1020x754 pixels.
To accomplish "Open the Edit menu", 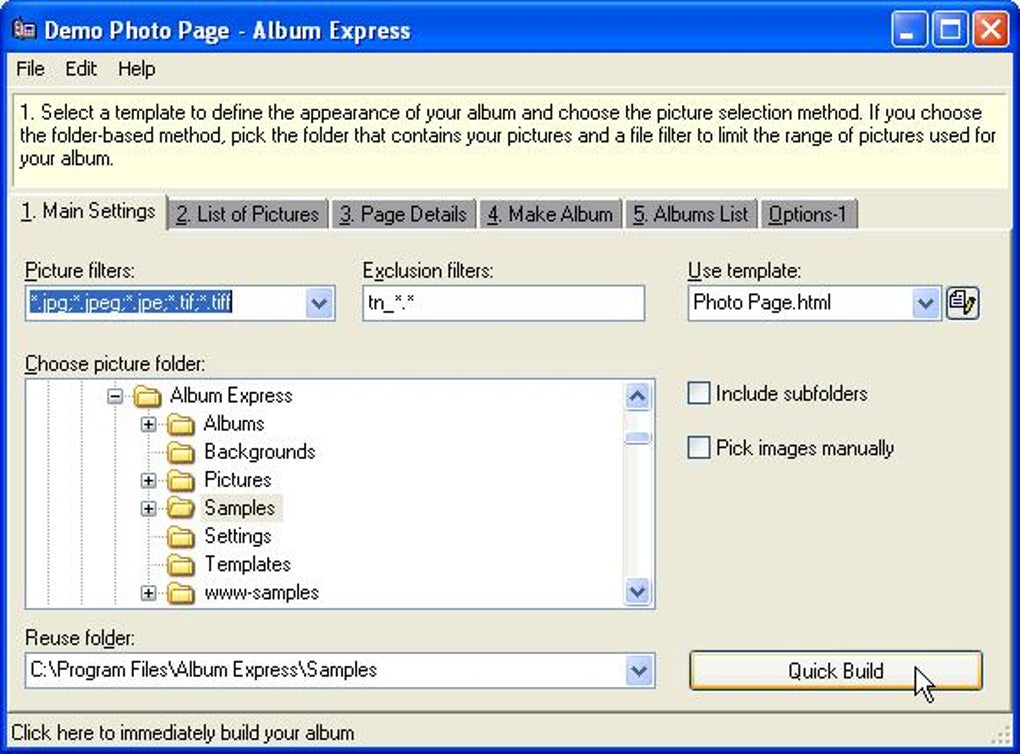I will pos(81,68).
